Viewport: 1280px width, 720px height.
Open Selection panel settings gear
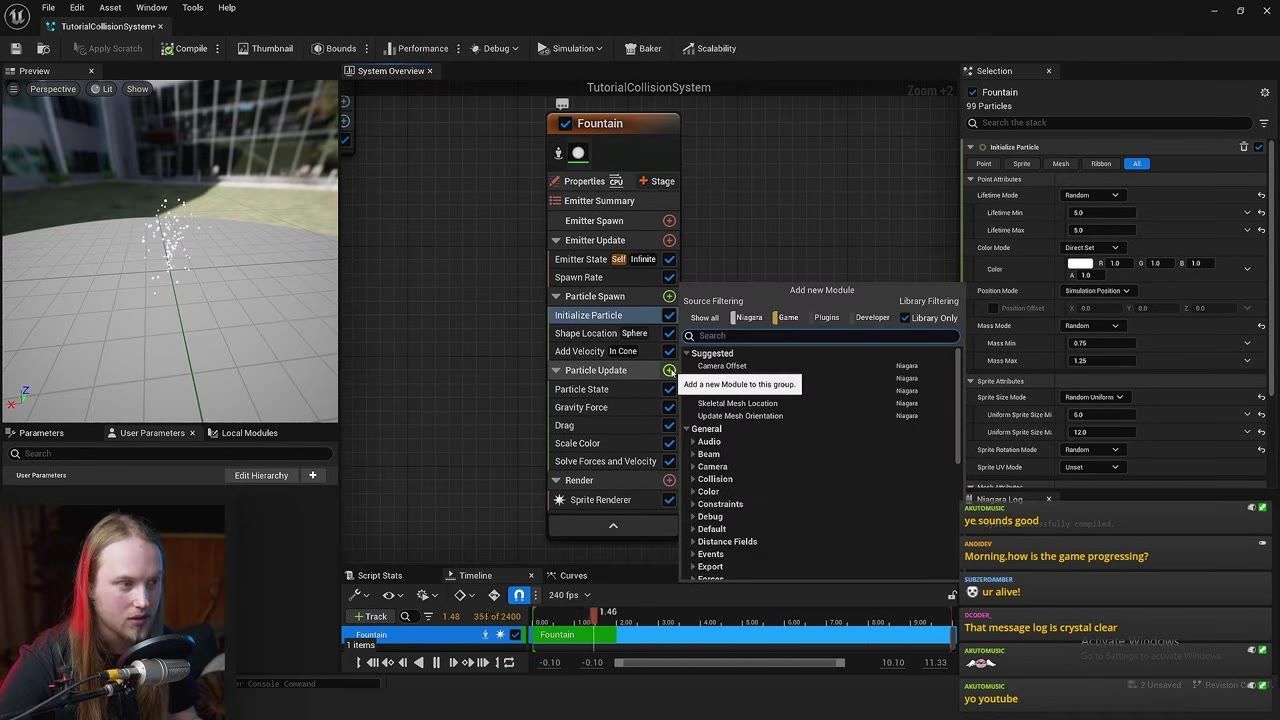tap(1264, 92)
